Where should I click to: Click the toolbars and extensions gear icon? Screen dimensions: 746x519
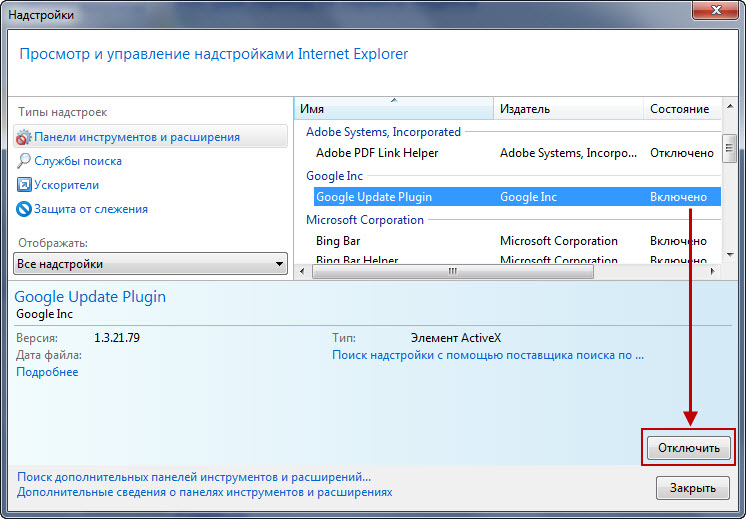tap(23, 137)
